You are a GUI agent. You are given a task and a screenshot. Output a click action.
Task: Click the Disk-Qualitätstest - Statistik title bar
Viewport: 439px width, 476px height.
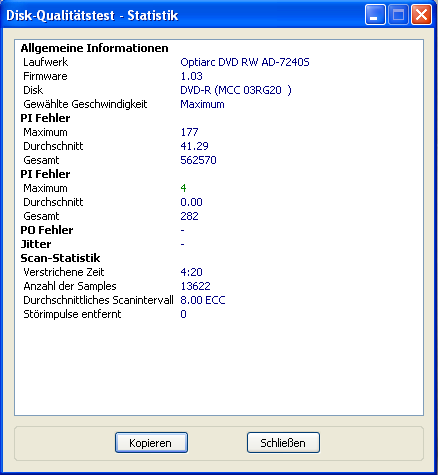(x=183, y=15)
